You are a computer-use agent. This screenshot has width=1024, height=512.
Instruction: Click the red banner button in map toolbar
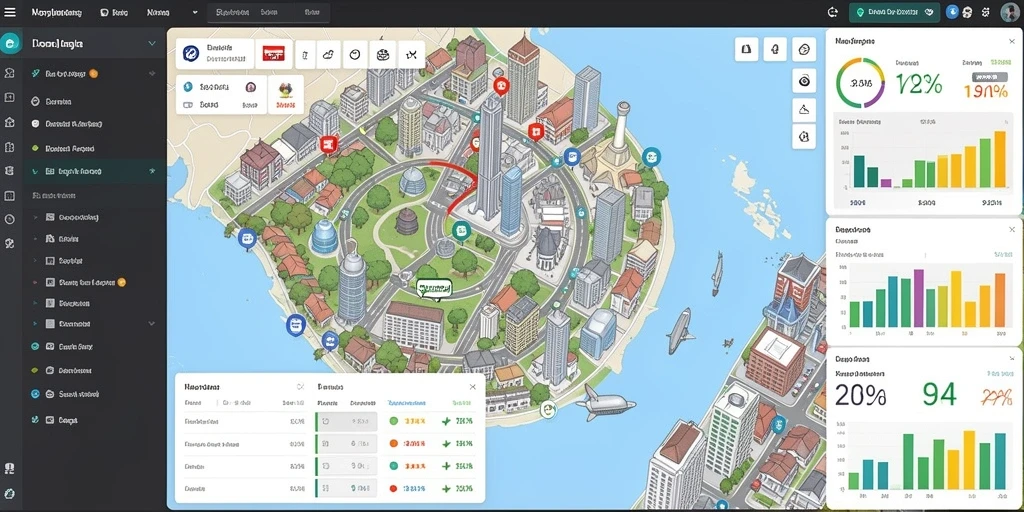coord(274,54)
